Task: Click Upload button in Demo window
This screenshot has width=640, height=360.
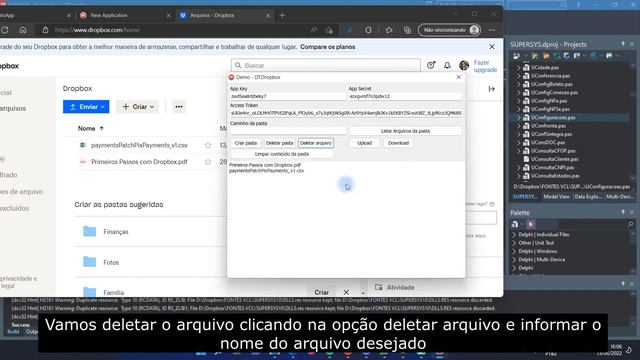Action: click(364, 143)
